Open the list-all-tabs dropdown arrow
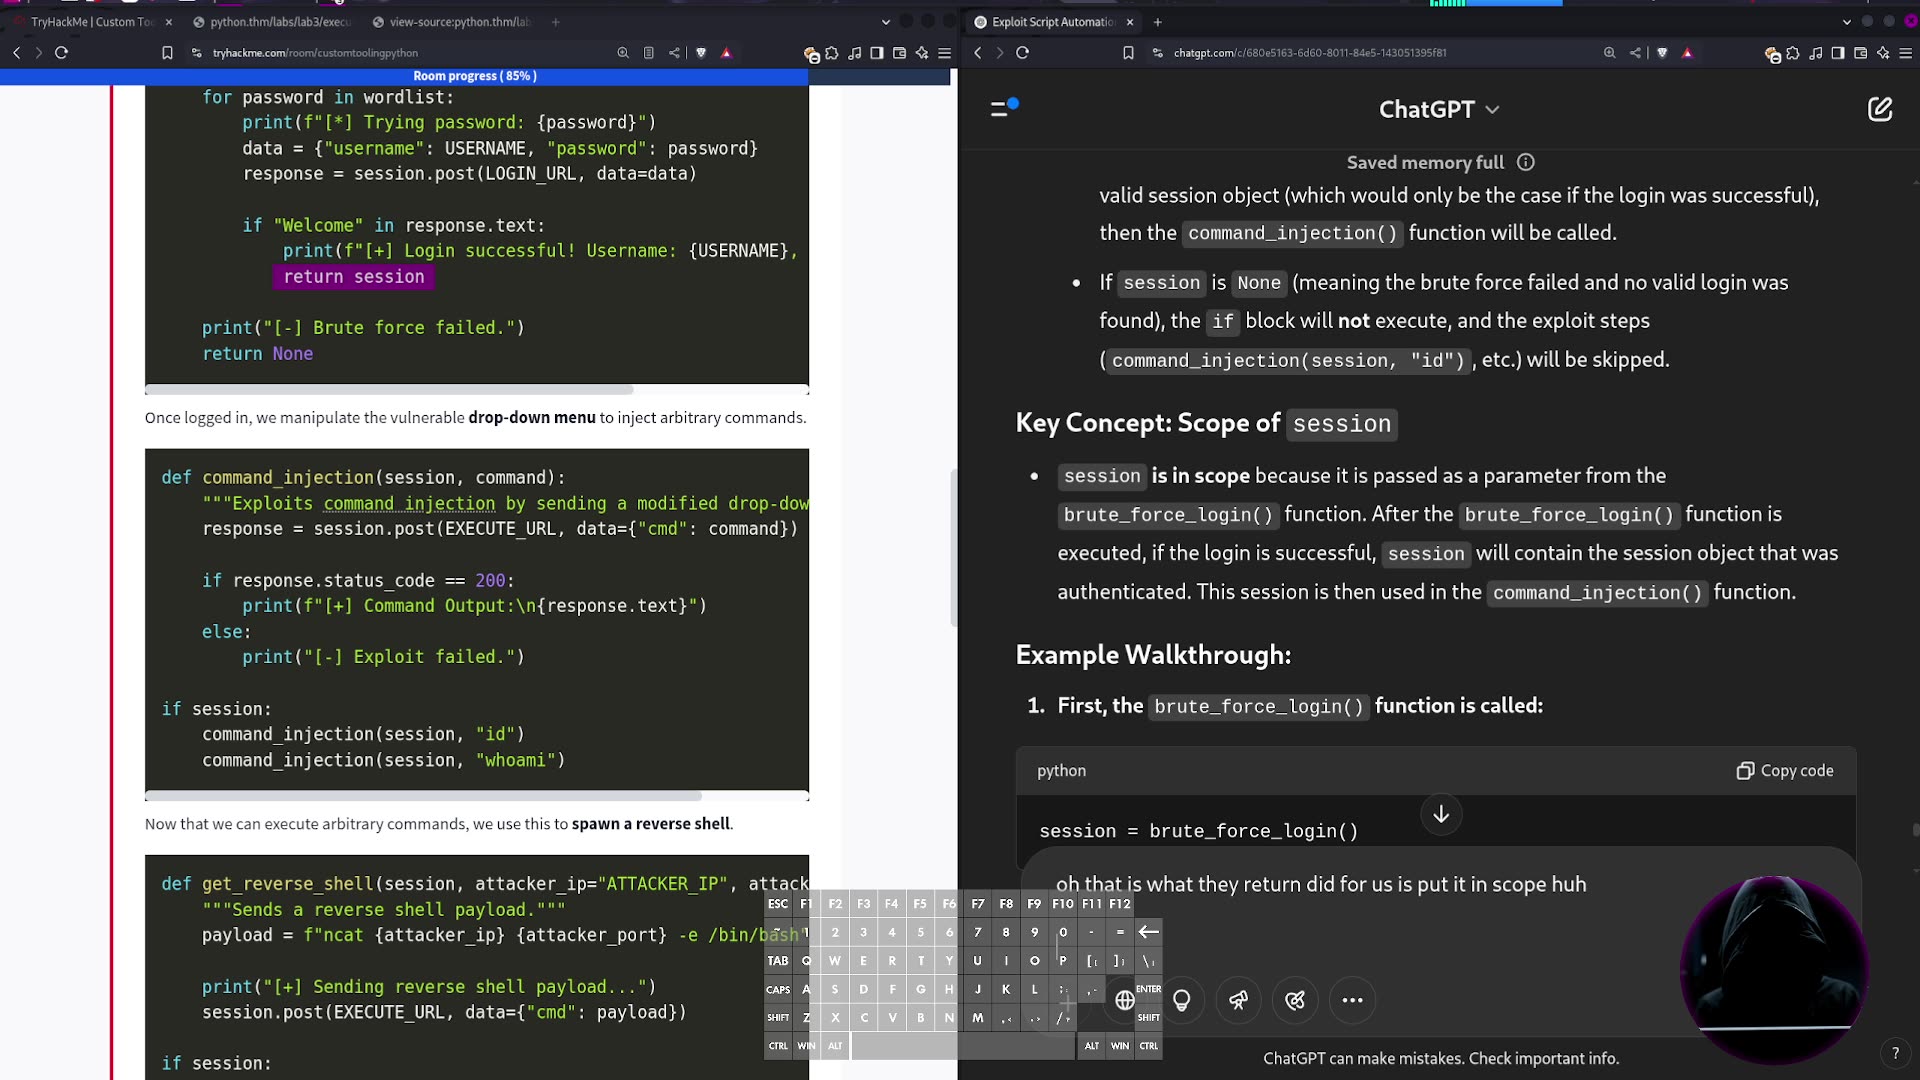 tap(886, 21)
